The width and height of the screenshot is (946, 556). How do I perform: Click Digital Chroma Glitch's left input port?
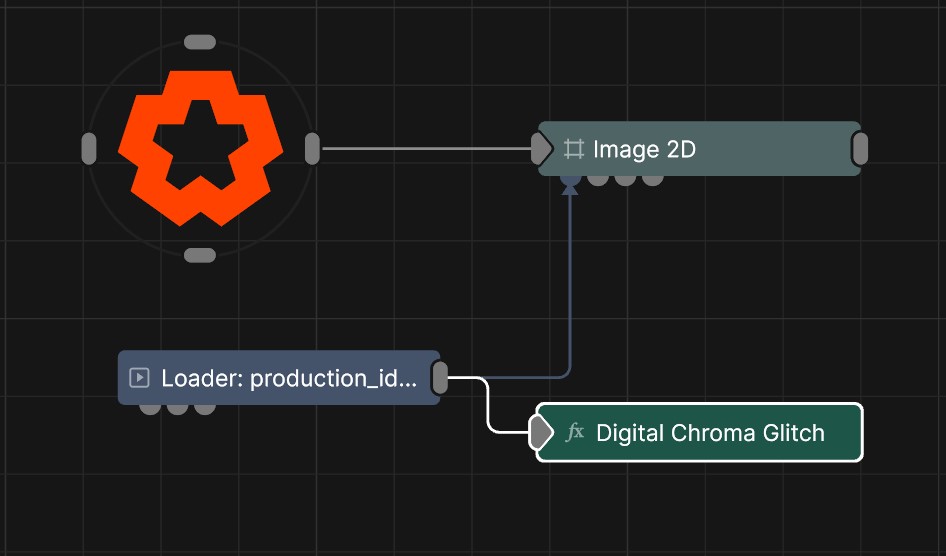point(540,433)
